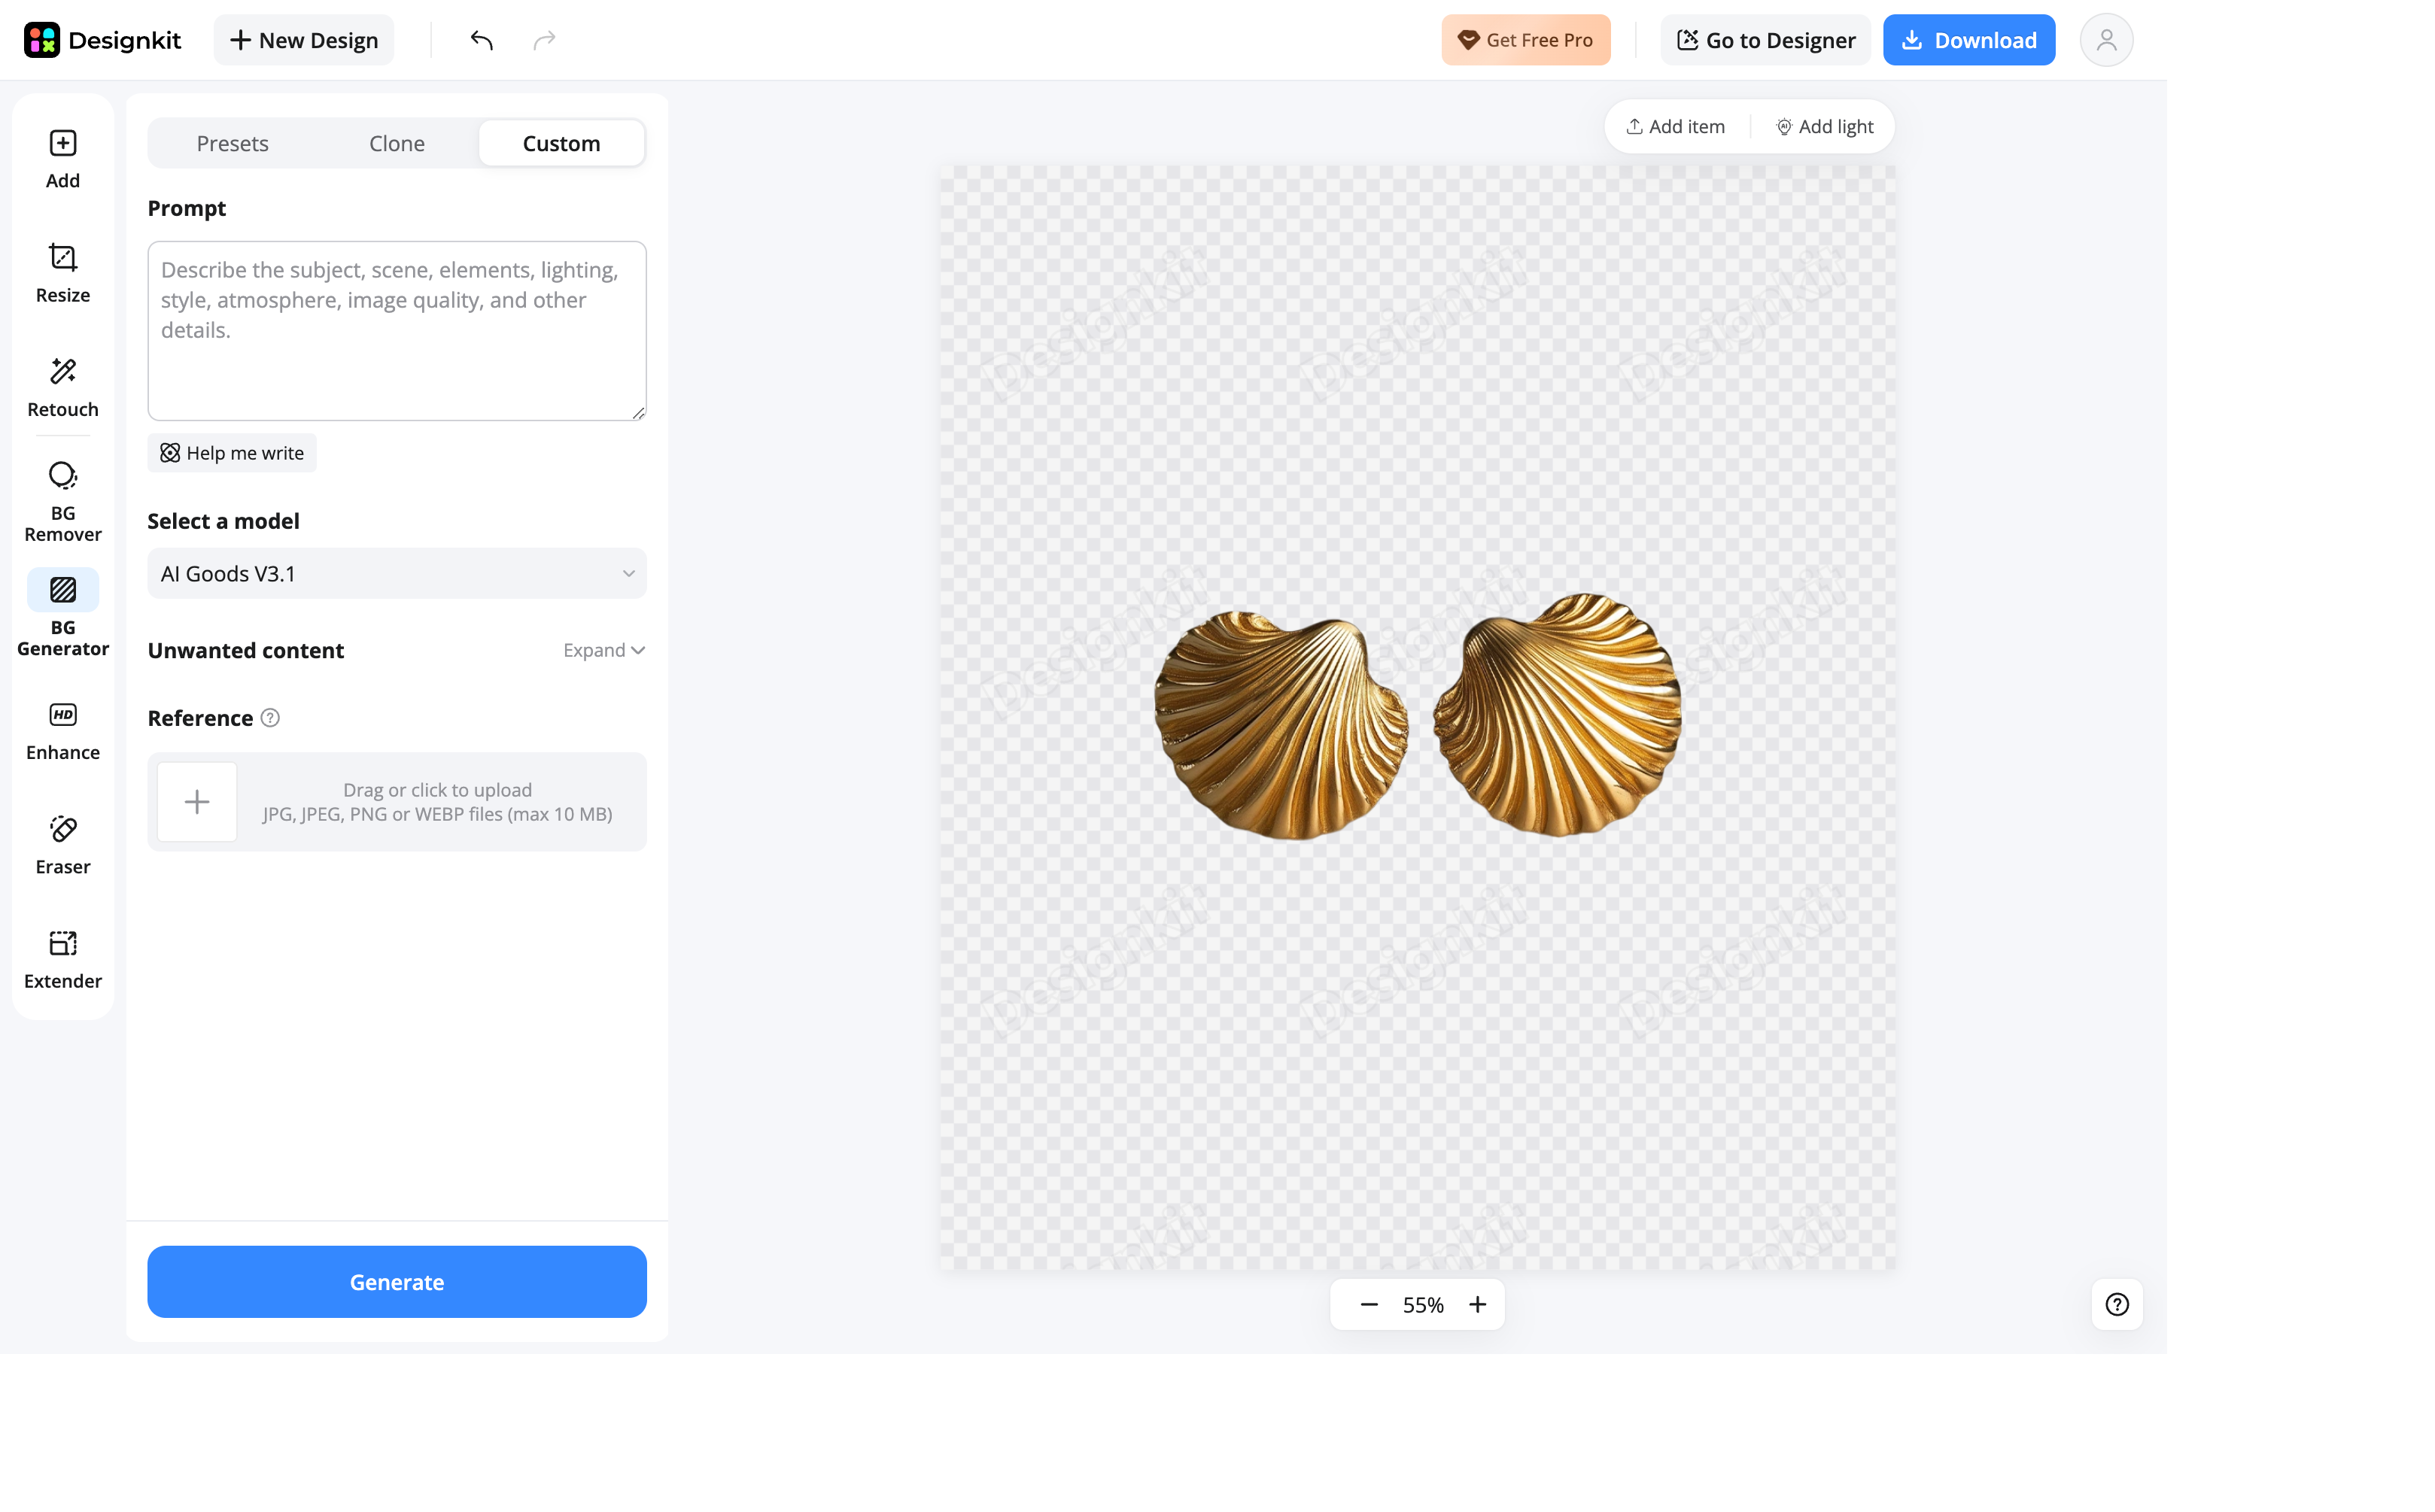Open the Add tool in sidebar
This screenshot has width=2435, height=1512.
click(63, 159)
